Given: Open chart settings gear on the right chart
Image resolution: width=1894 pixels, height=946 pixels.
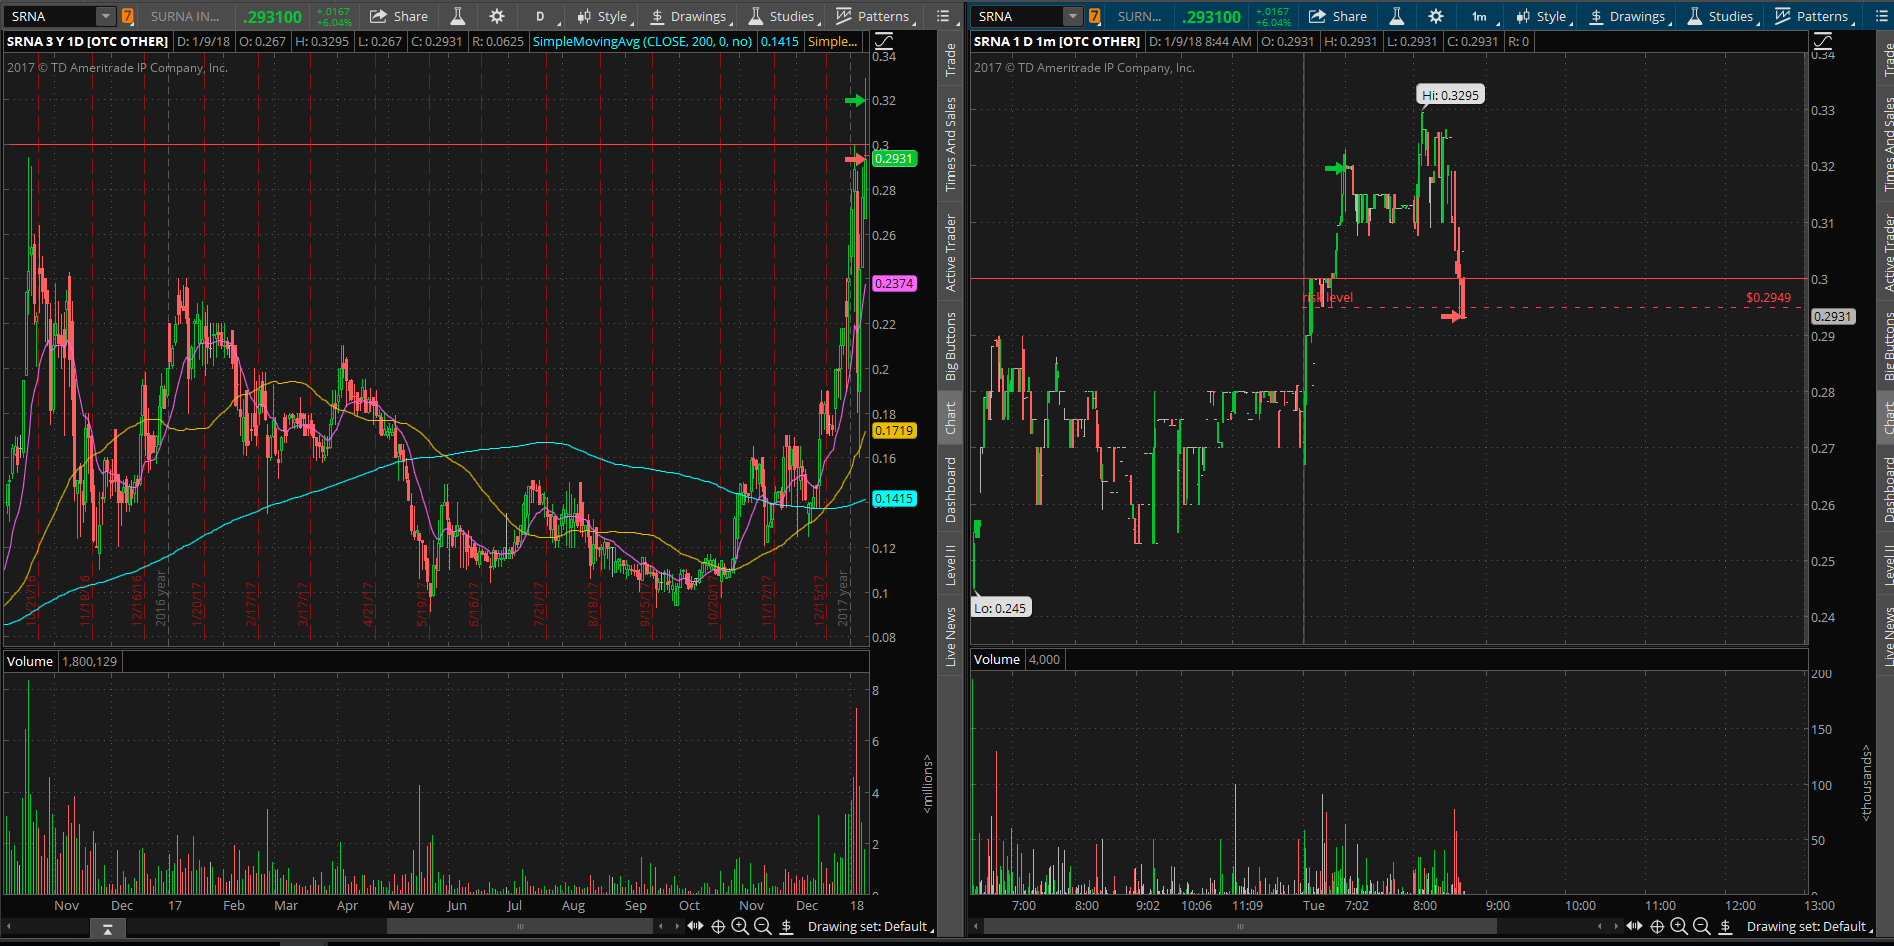Looking at the screenshot, I should click(1436, 16).
